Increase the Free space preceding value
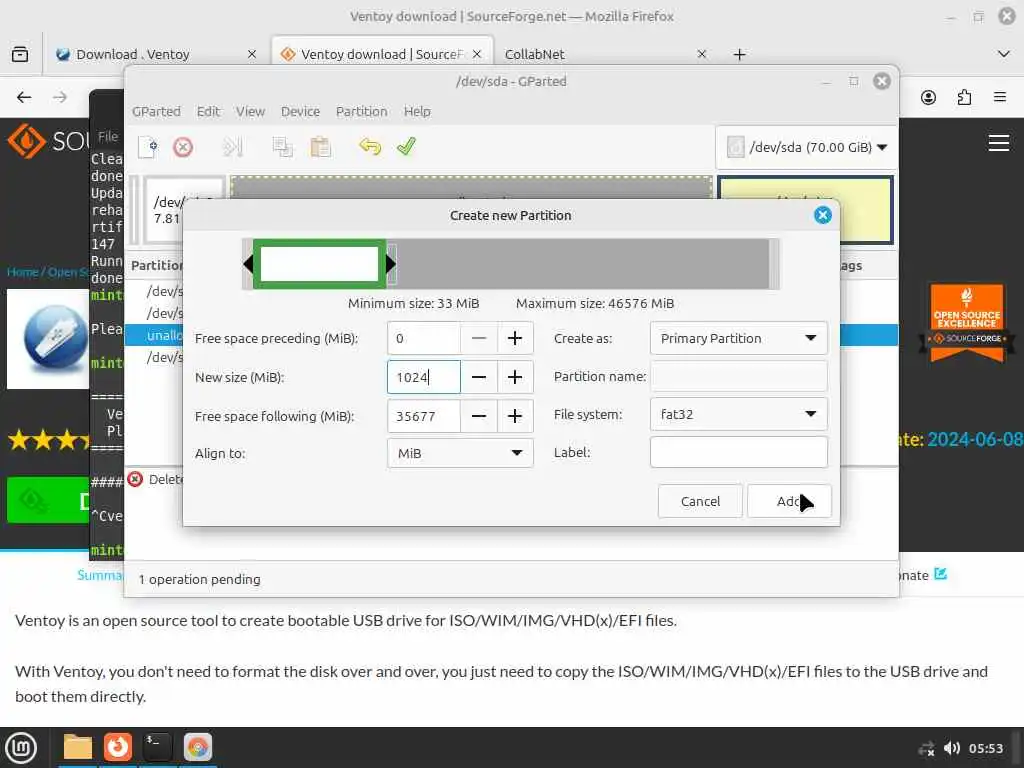The width and height of the screenshot is (1024, 768). coord(515,338)
